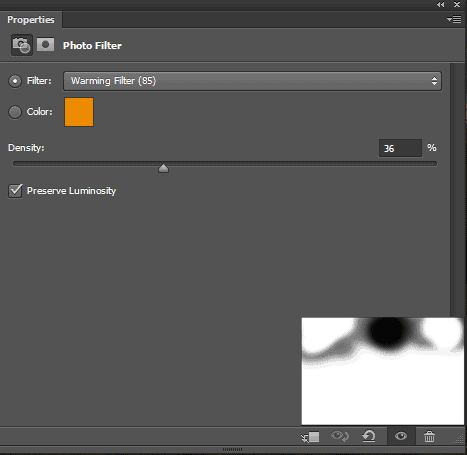Click the Density slider handle
Screen dimensions: 467x455
163,168
